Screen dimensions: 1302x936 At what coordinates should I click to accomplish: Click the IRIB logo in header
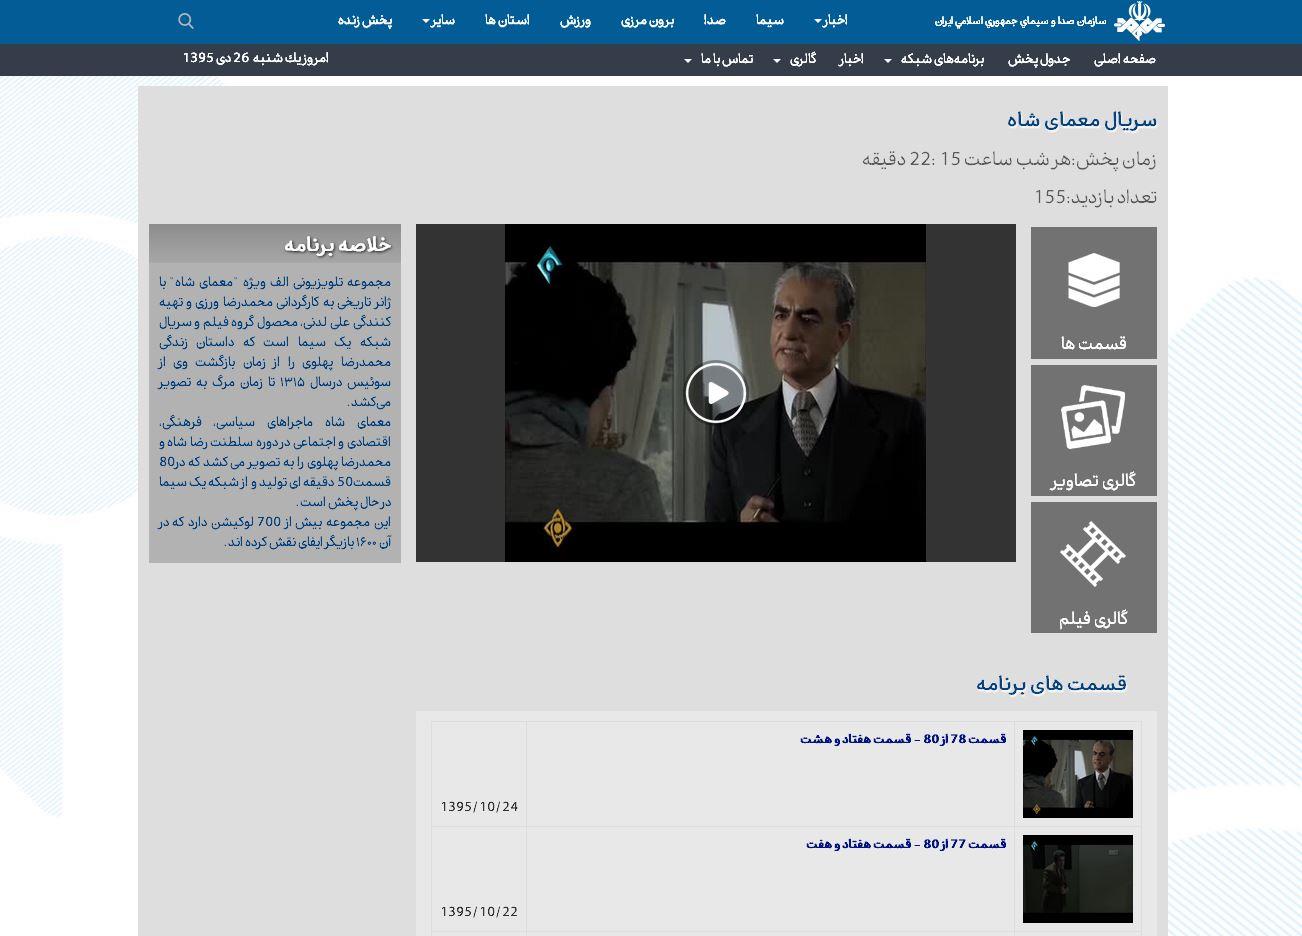[x=1139, y=21]
